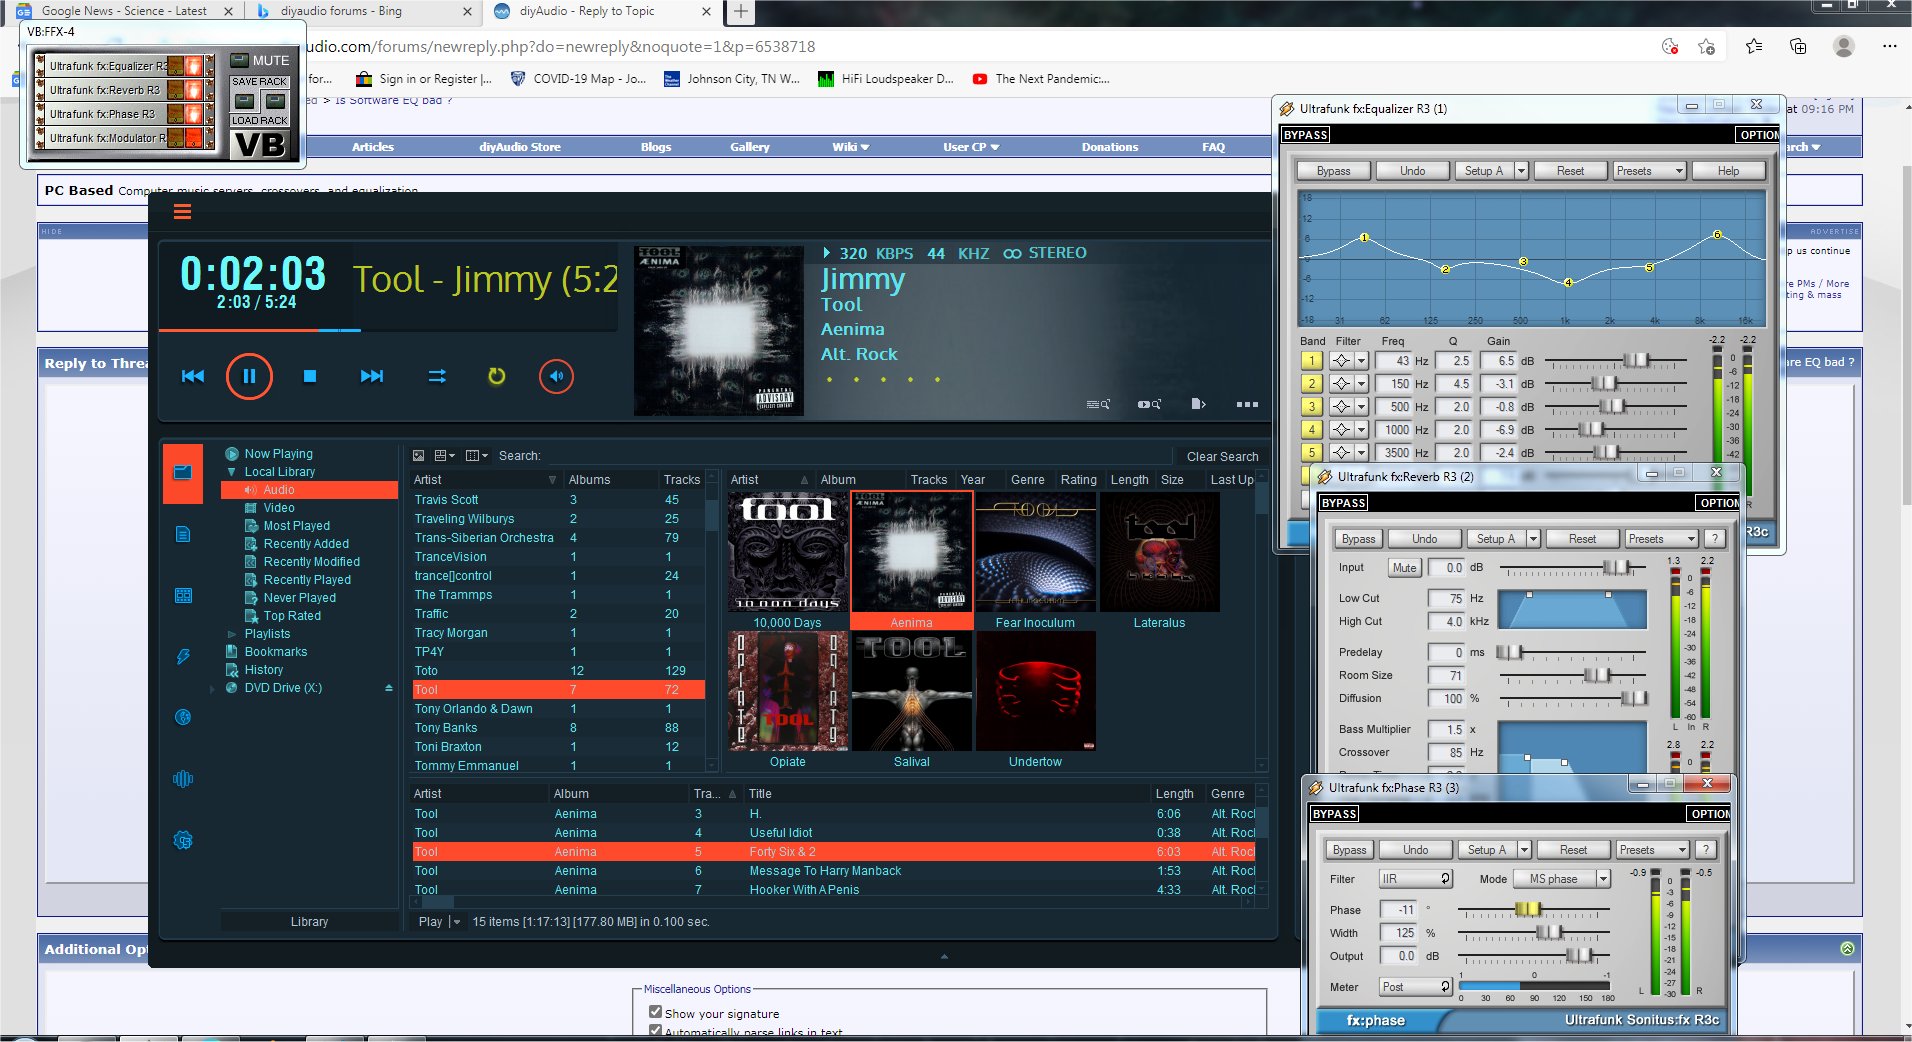Stop playback with the square stop button
The height and width of the screenshot is (1042, 1912).
click(310, 376)
